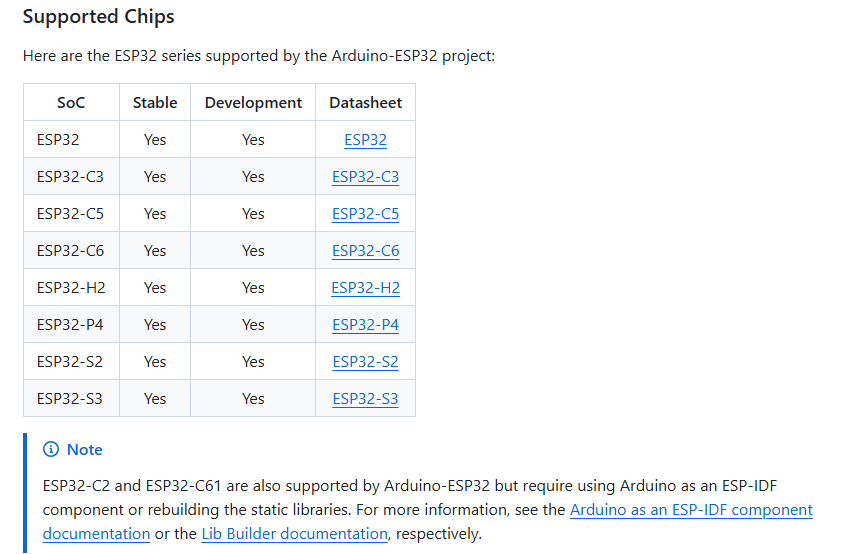Click the Supported Chips heading
850x554 pixels.
coord(99,16)
